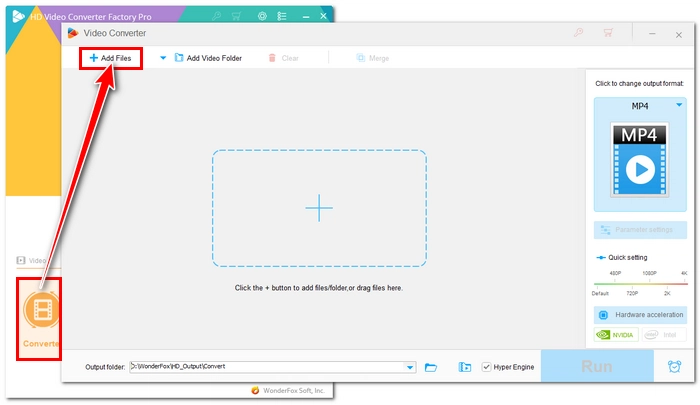The image size is (700, 405).
Task: Click the plus sign in drop area
Action: [319, 208]
